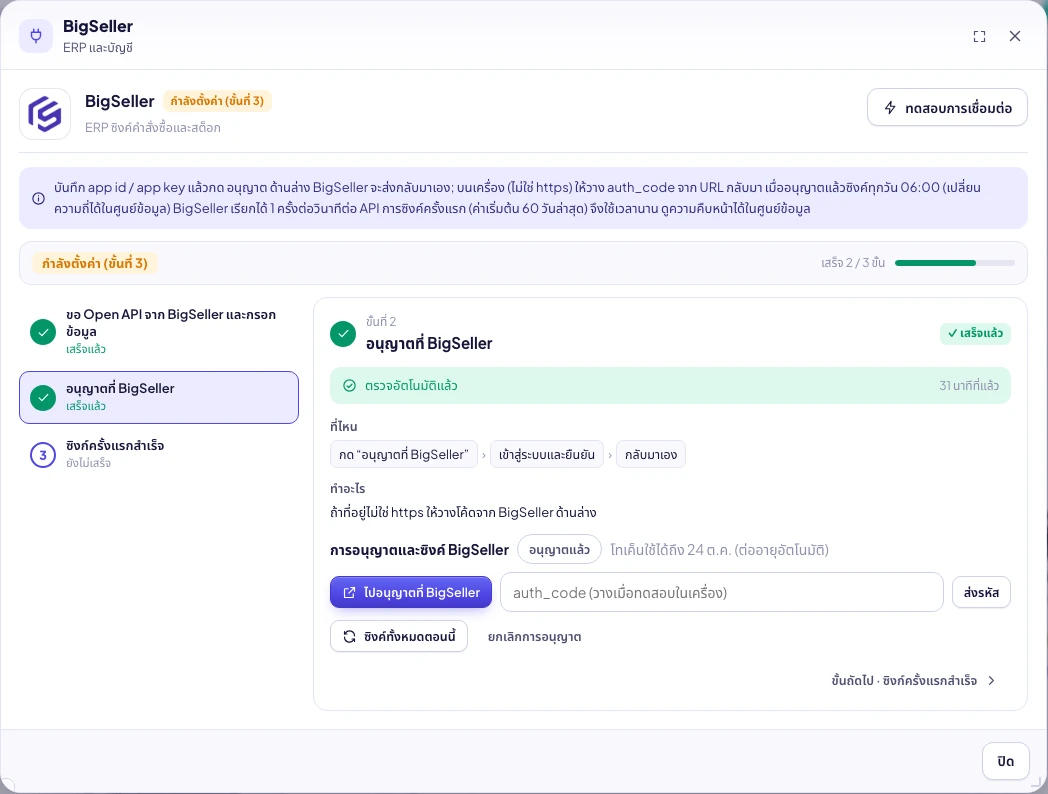The height and width of the screenshot is (794, 1048).
Task: Click the BigSeller logo icon
Action: pos(45,114)
